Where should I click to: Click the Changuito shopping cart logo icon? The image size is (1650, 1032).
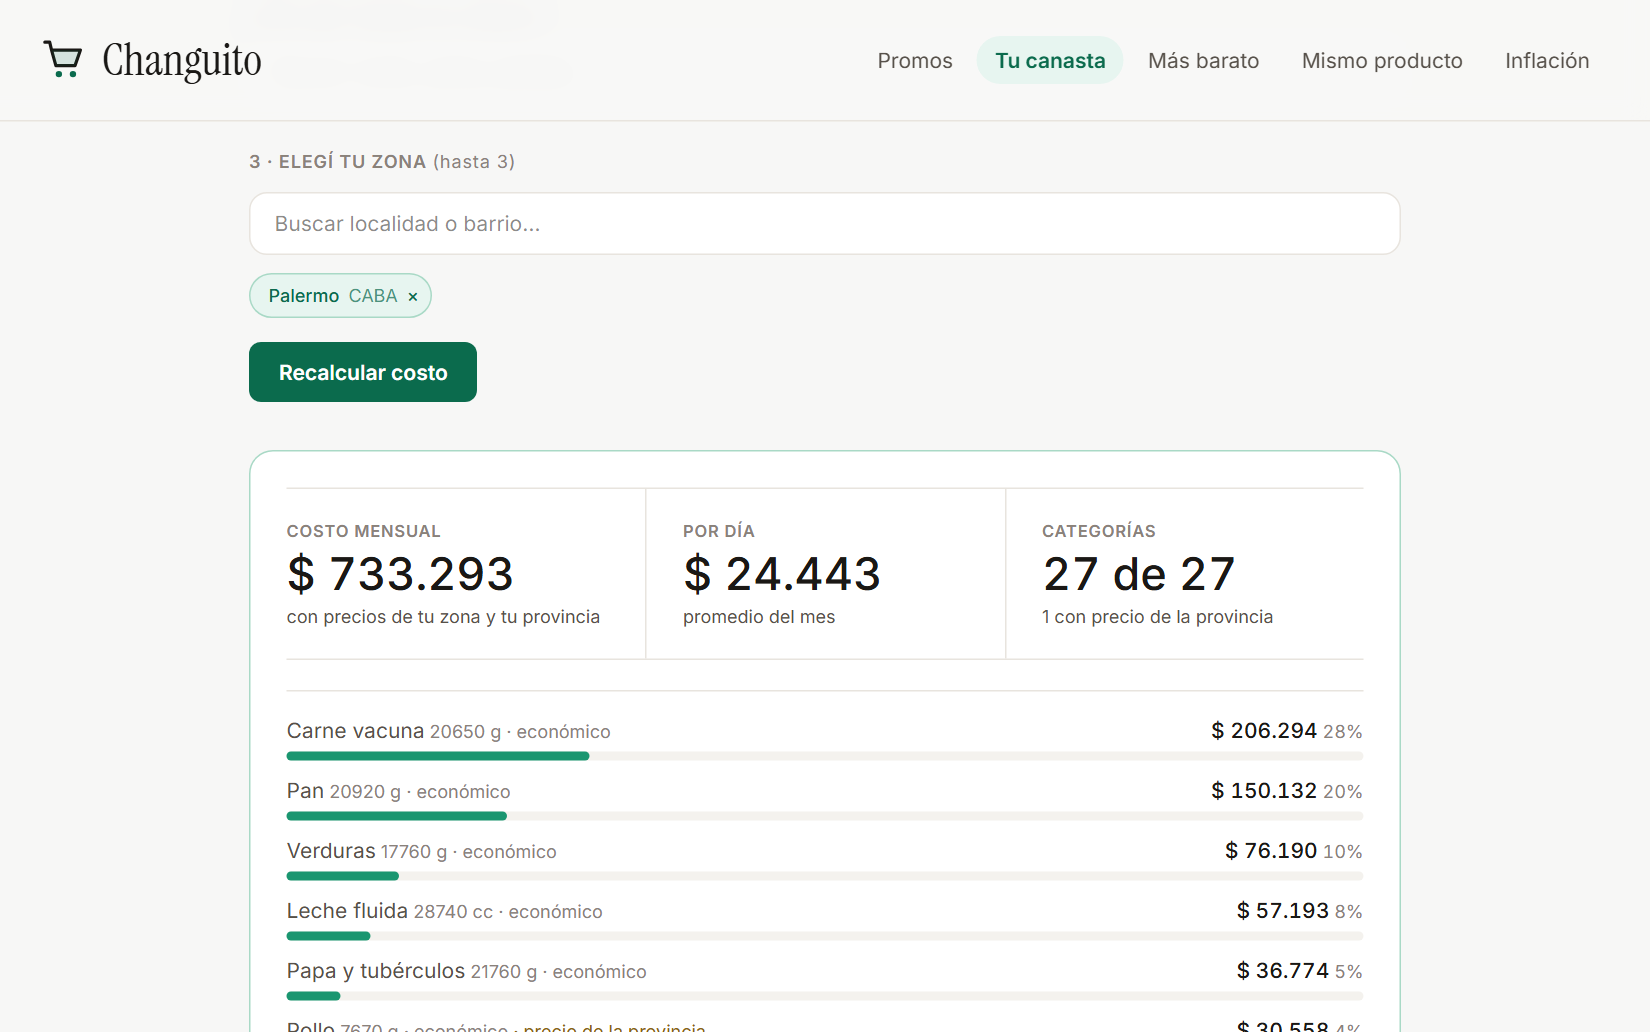tap(63, 60)
